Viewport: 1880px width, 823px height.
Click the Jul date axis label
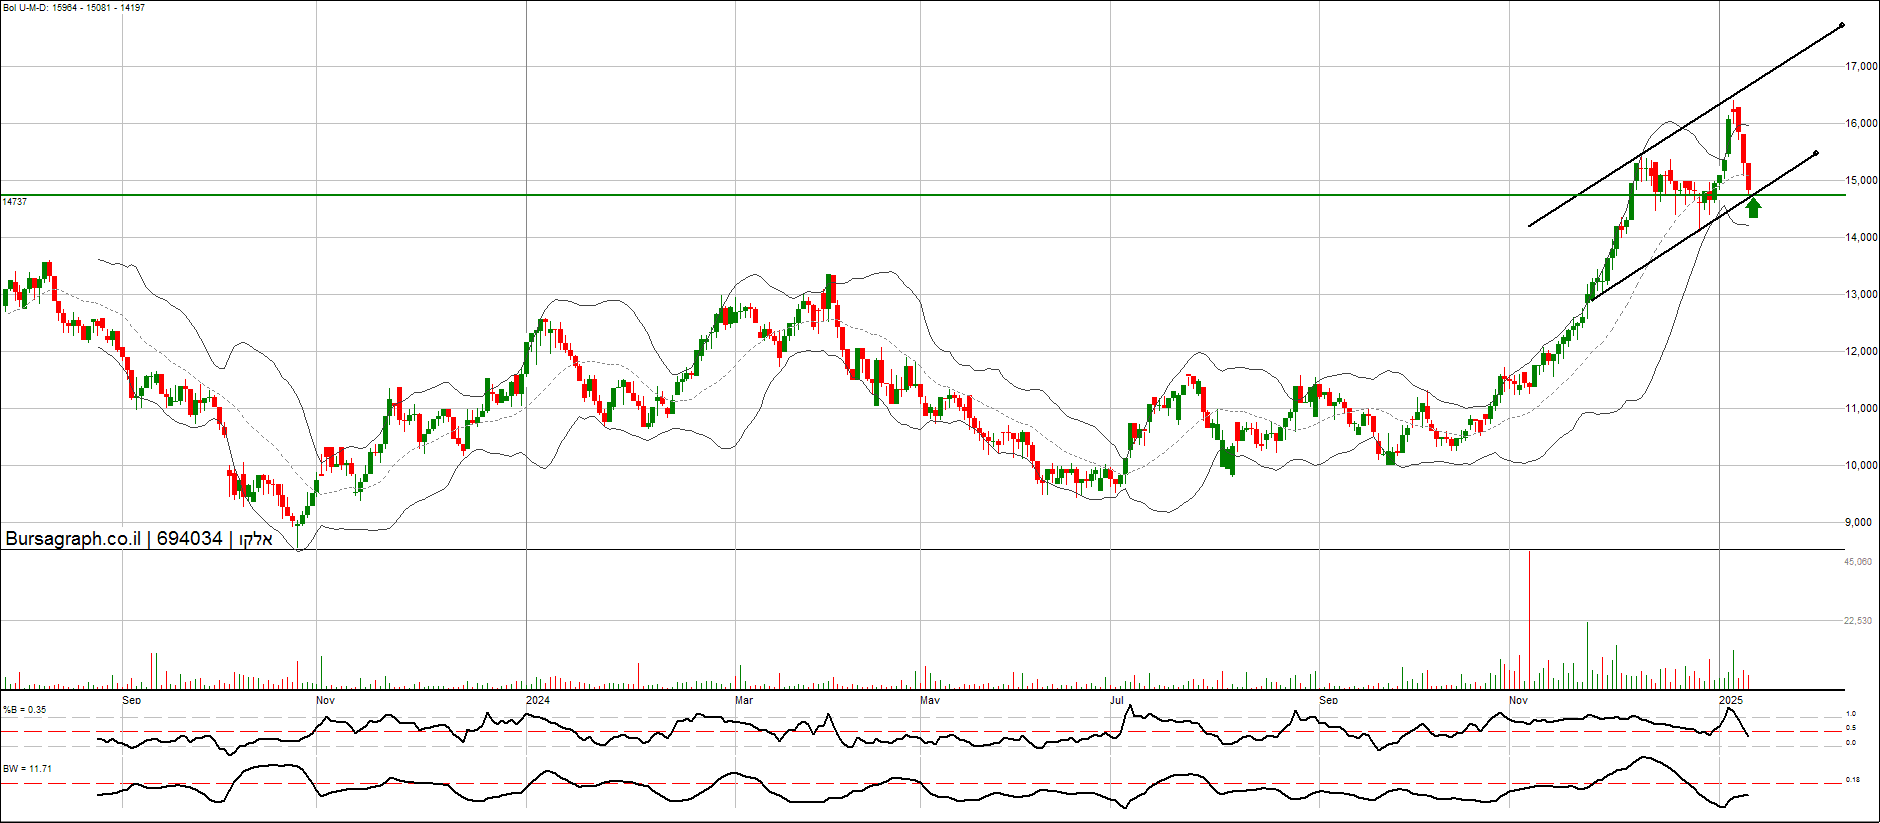coord(1116,700)
